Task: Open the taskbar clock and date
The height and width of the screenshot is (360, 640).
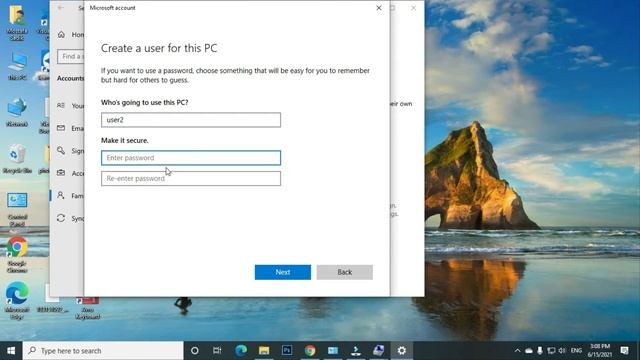Action: pos(600,351)
